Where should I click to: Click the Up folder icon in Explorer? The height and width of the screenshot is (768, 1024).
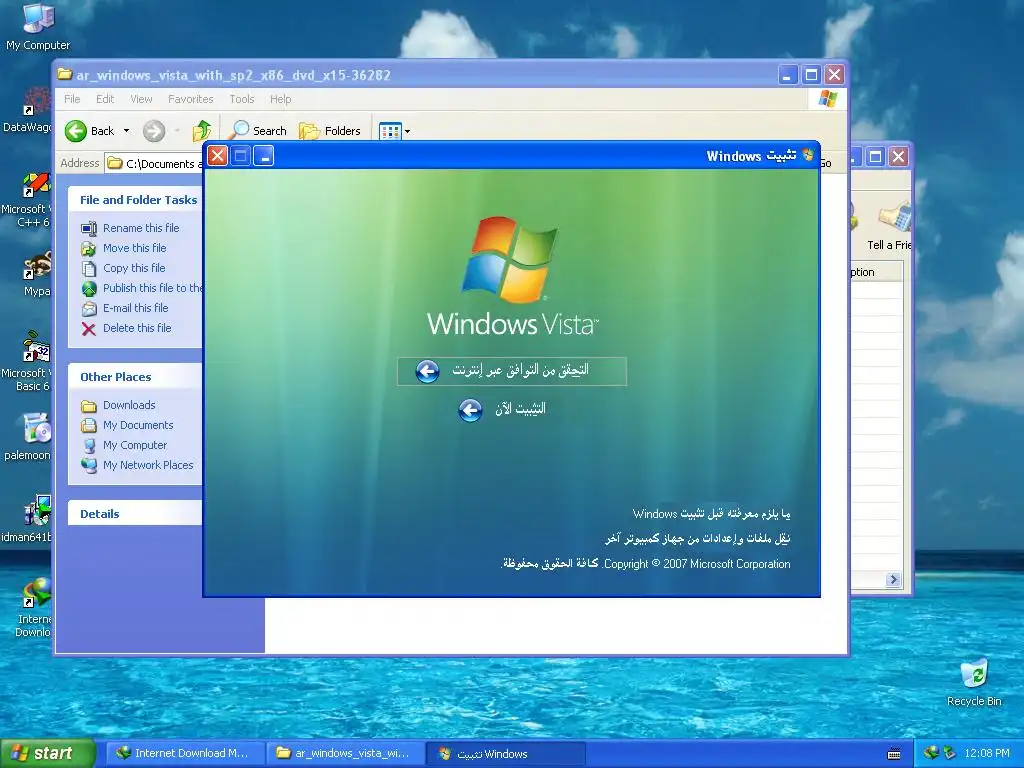(x=202, y=131)
